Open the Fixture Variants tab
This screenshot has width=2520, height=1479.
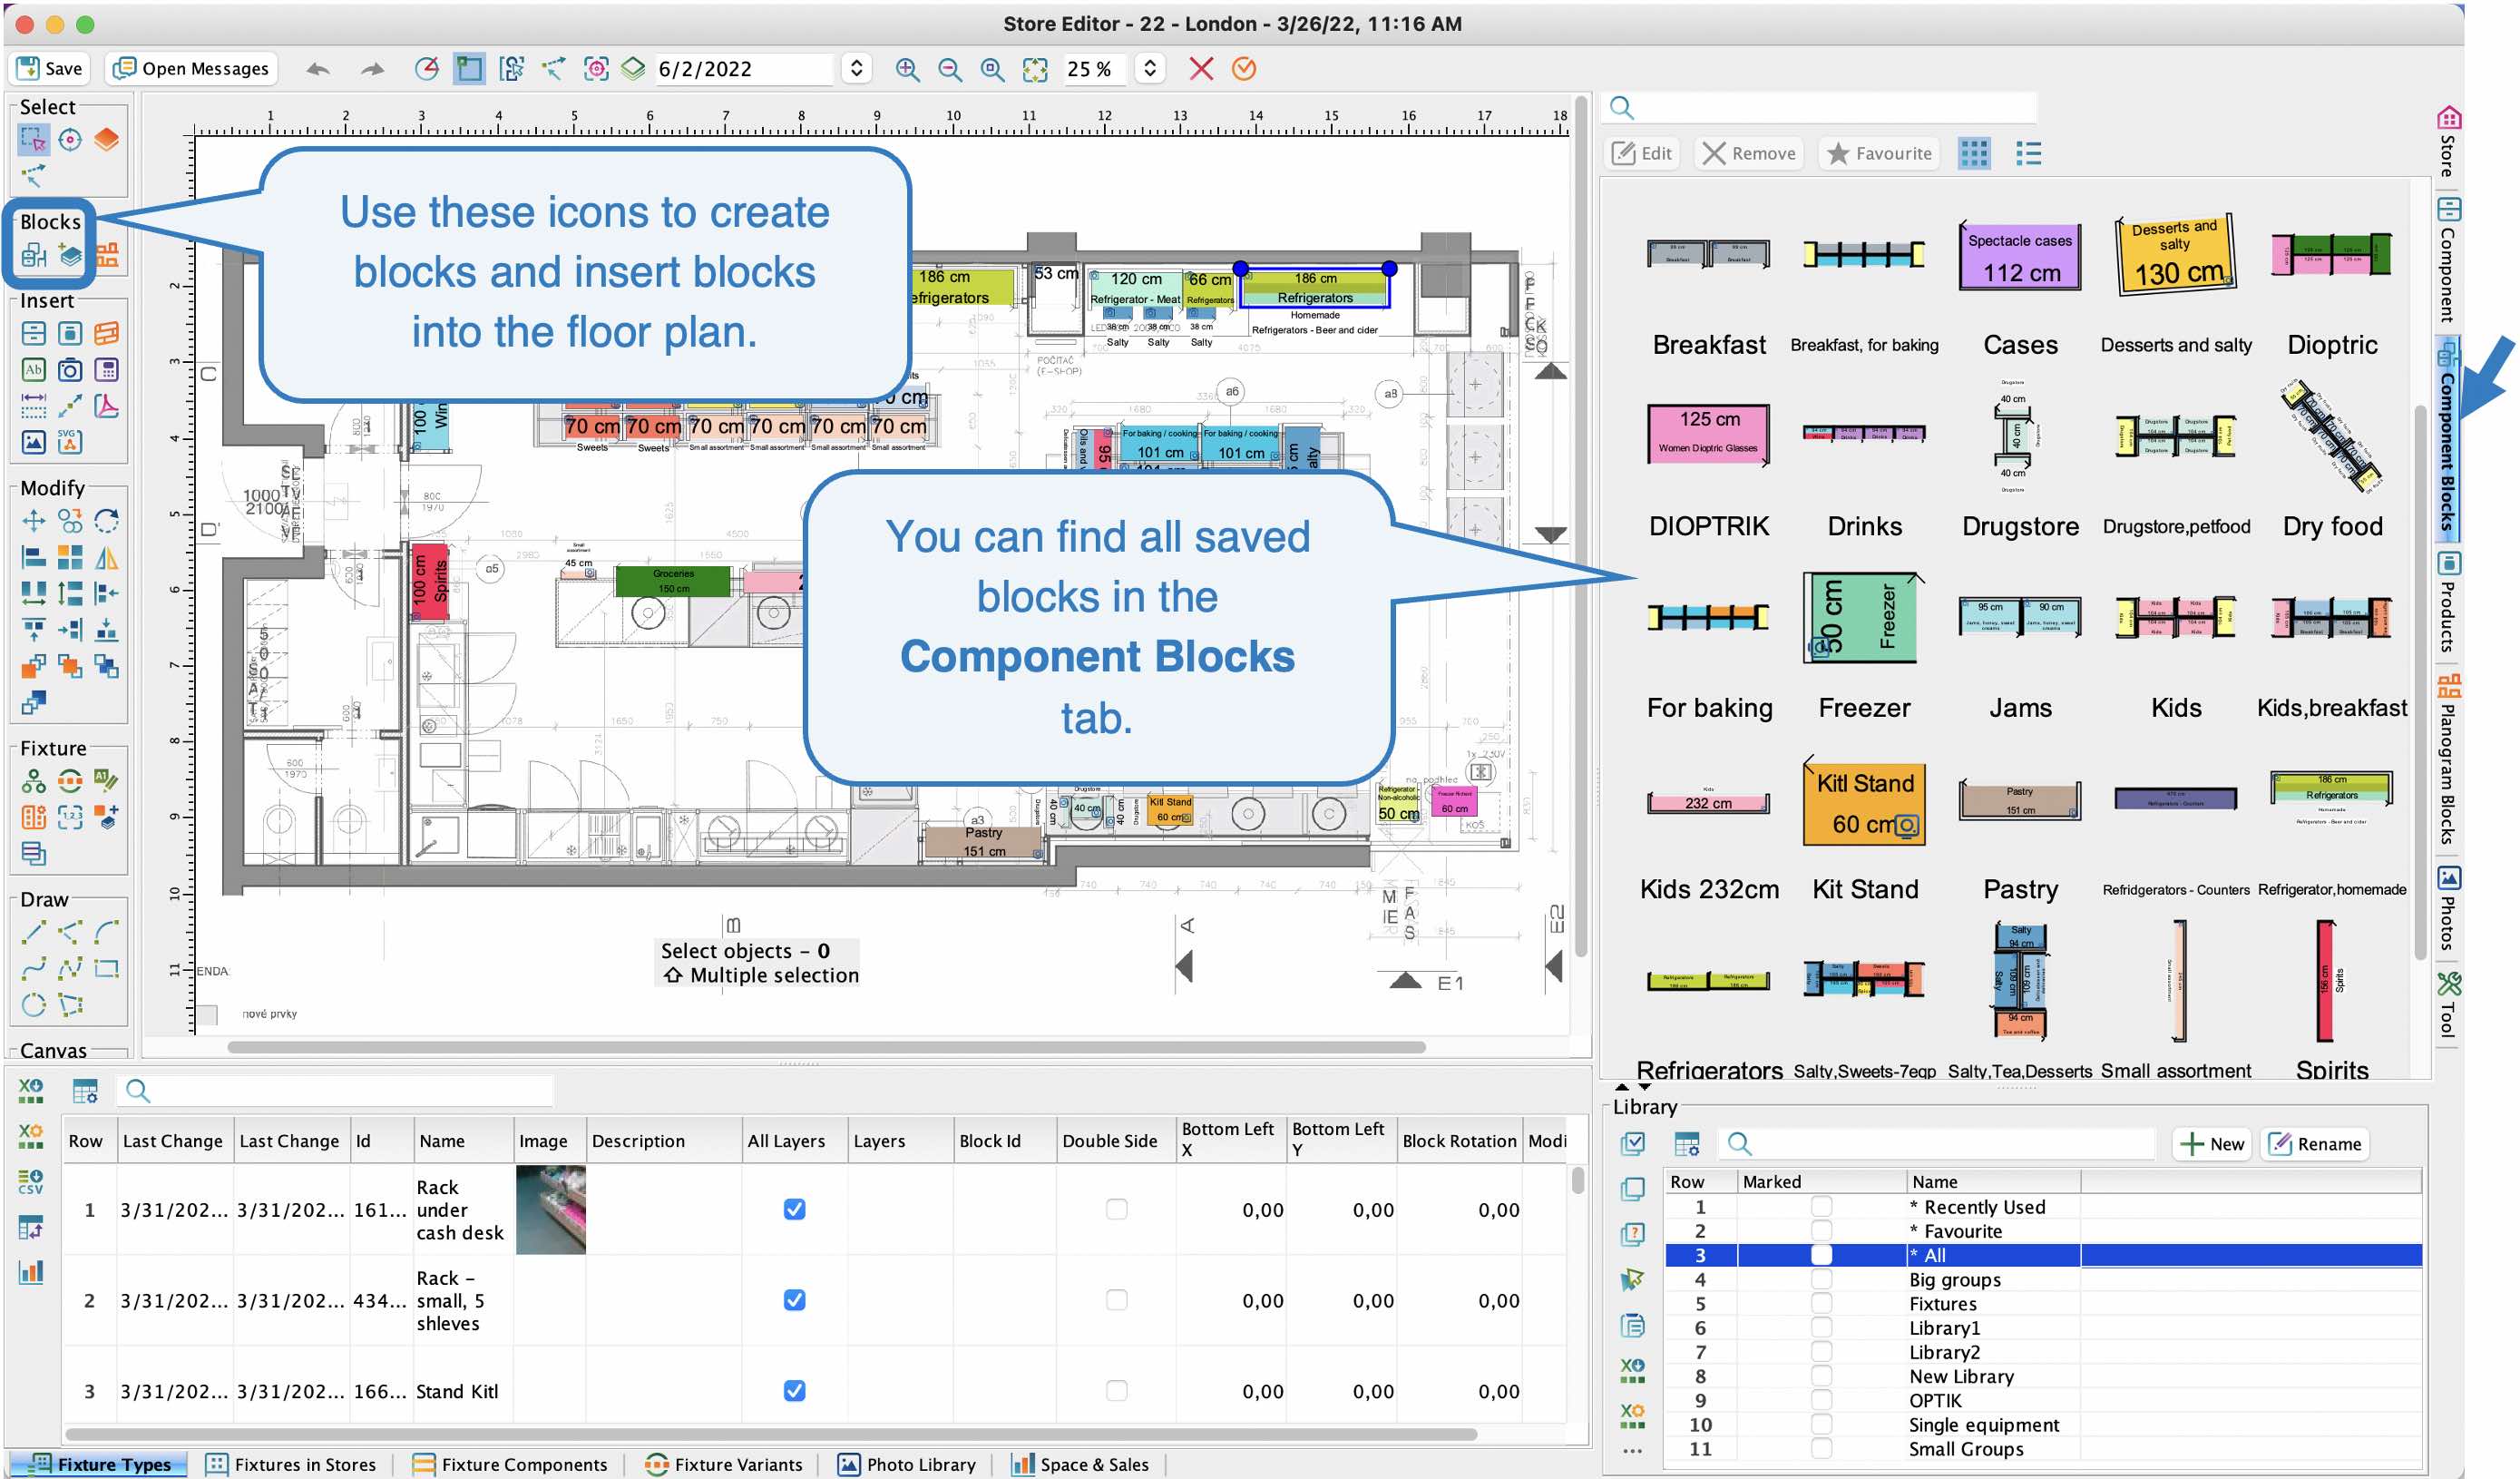click(x=724, y=1464)
